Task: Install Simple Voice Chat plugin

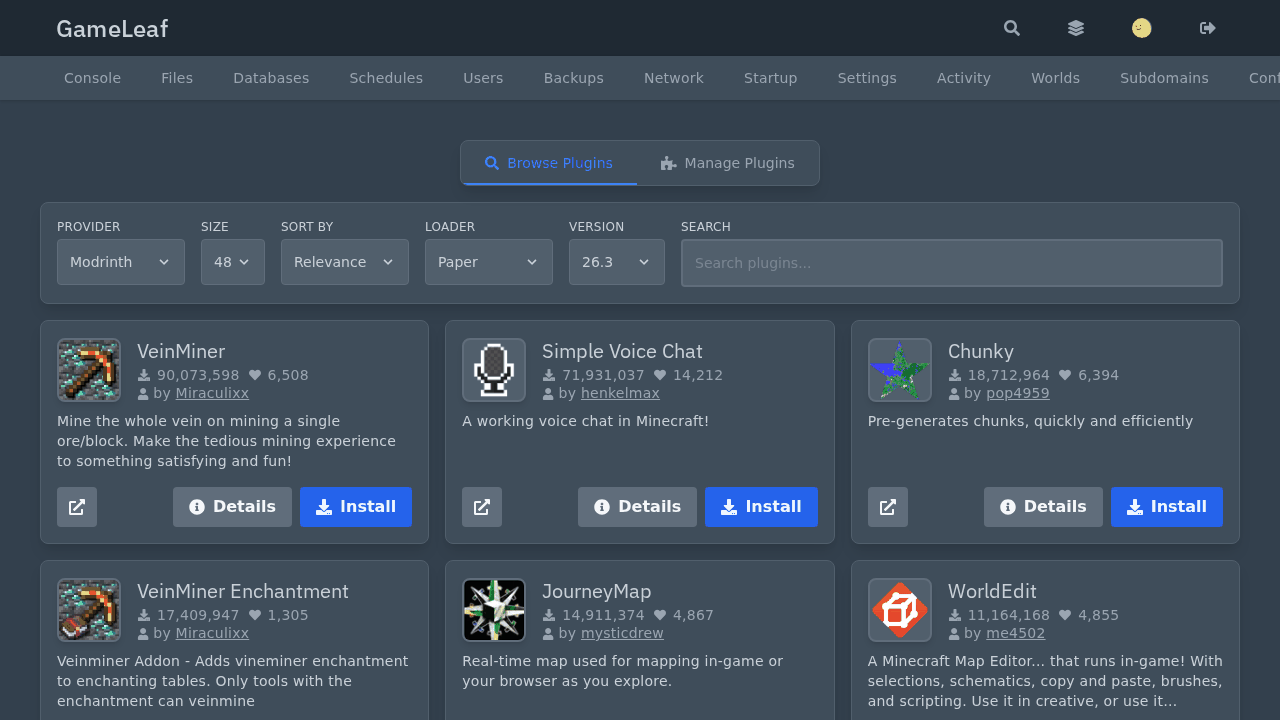Action: [761, 507]
